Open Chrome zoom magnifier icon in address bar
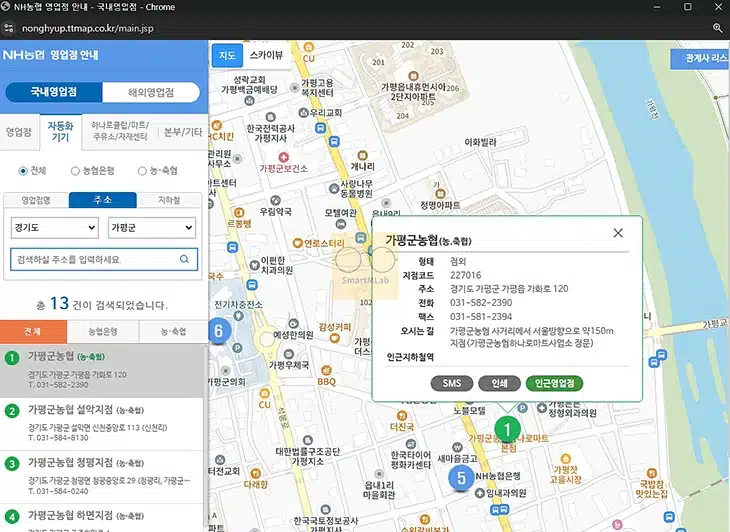Screen dimensions: 730x532 pyautogui.click(x=717, y=28)
